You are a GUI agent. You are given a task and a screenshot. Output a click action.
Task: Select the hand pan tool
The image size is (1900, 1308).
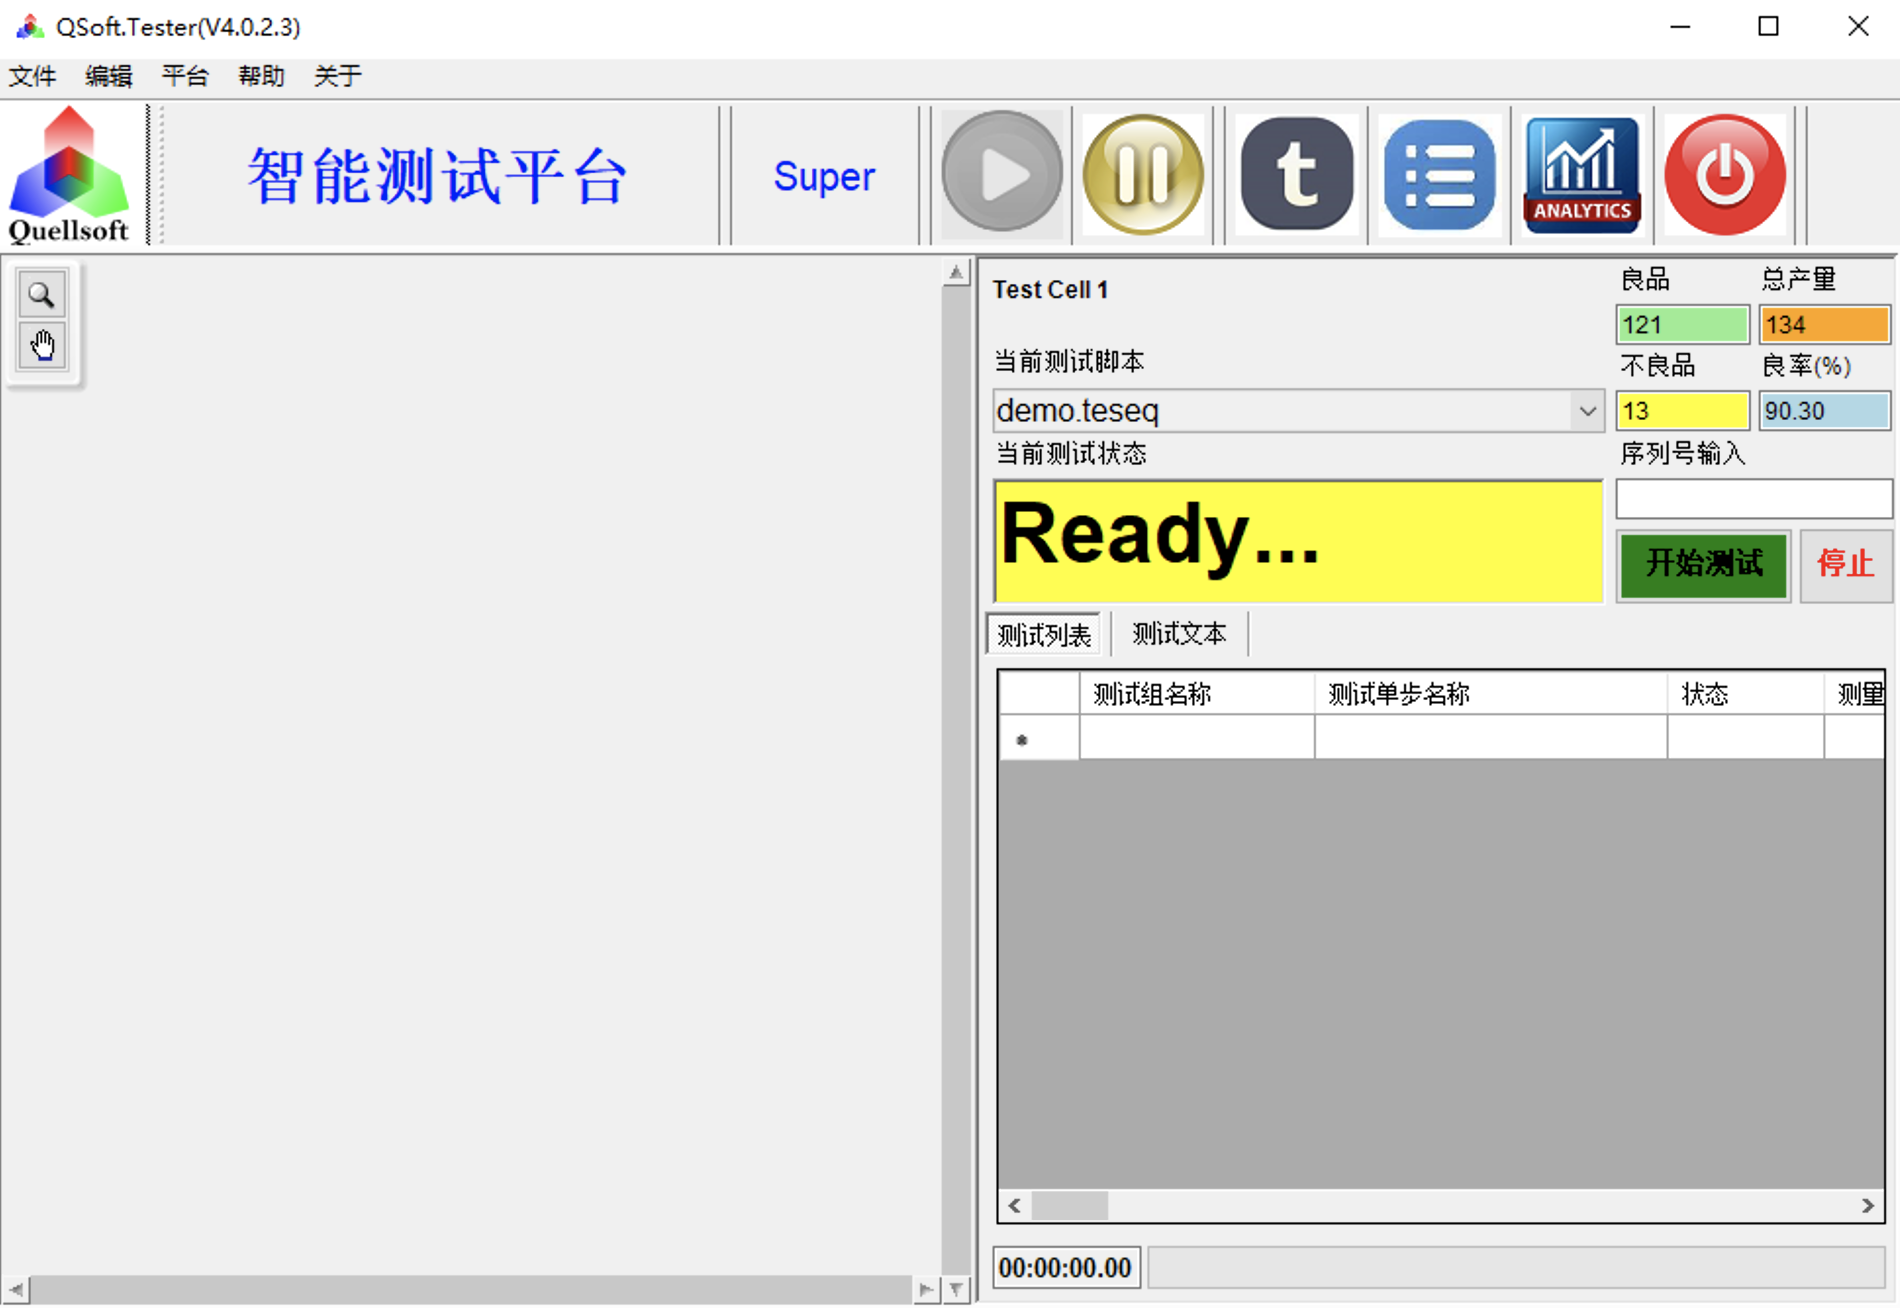[x=42, y=346]
